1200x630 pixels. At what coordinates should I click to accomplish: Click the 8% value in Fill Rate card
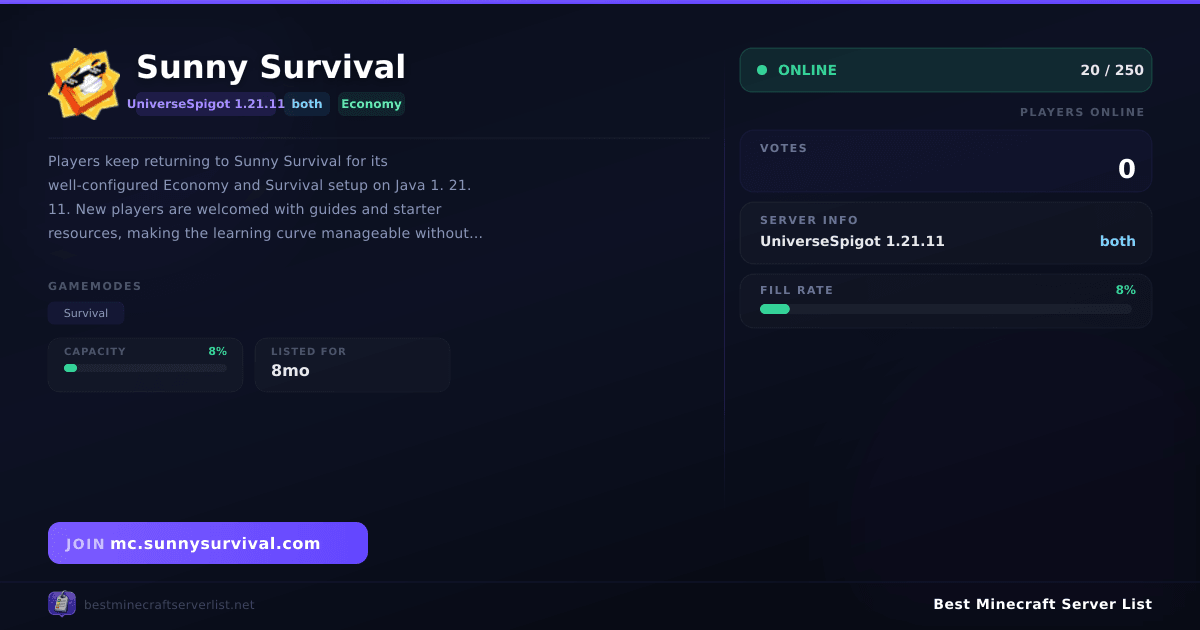(1126, 290)
